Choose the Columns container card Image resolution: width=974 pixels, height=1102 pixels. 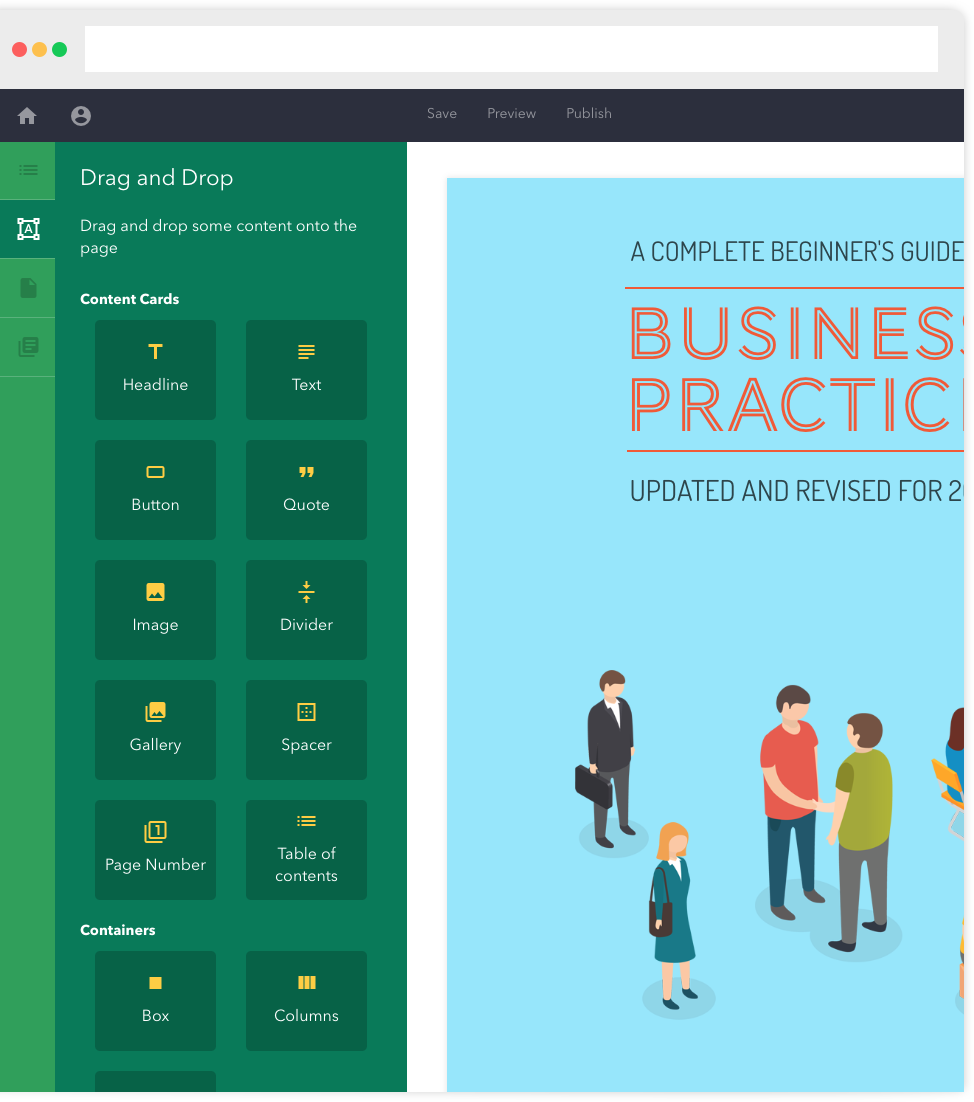point(306,1000)
